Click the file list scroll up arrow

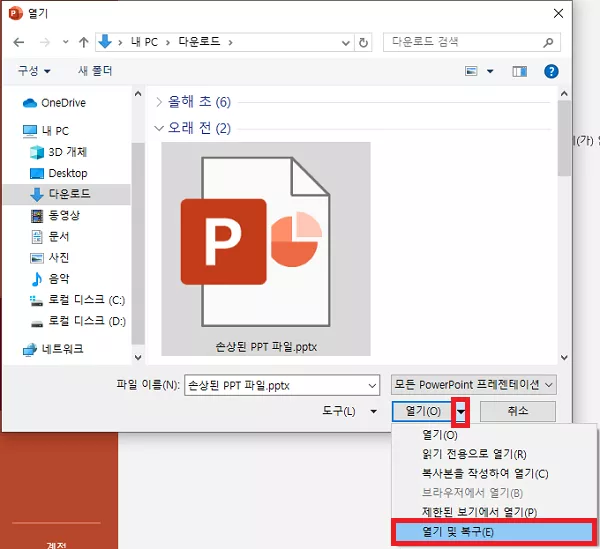564,94
